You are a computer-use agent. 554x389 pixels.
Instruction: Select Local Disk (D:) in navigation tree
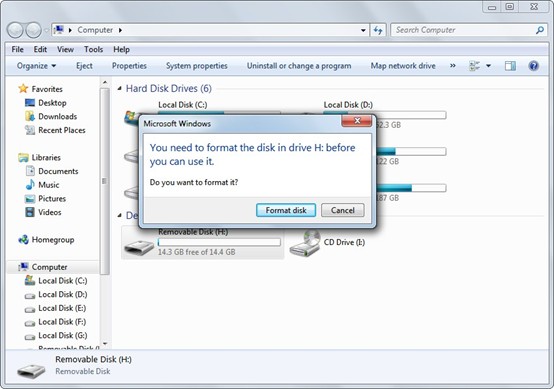click(63, 295)
